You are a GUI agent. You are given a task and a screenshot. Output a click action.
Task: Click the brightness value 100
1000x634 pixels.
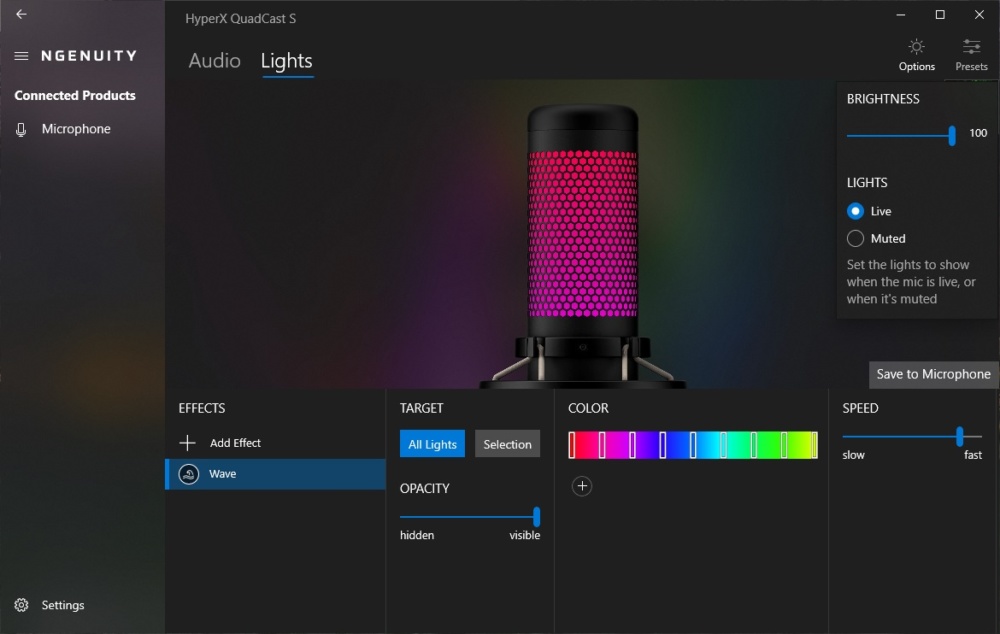978,133
